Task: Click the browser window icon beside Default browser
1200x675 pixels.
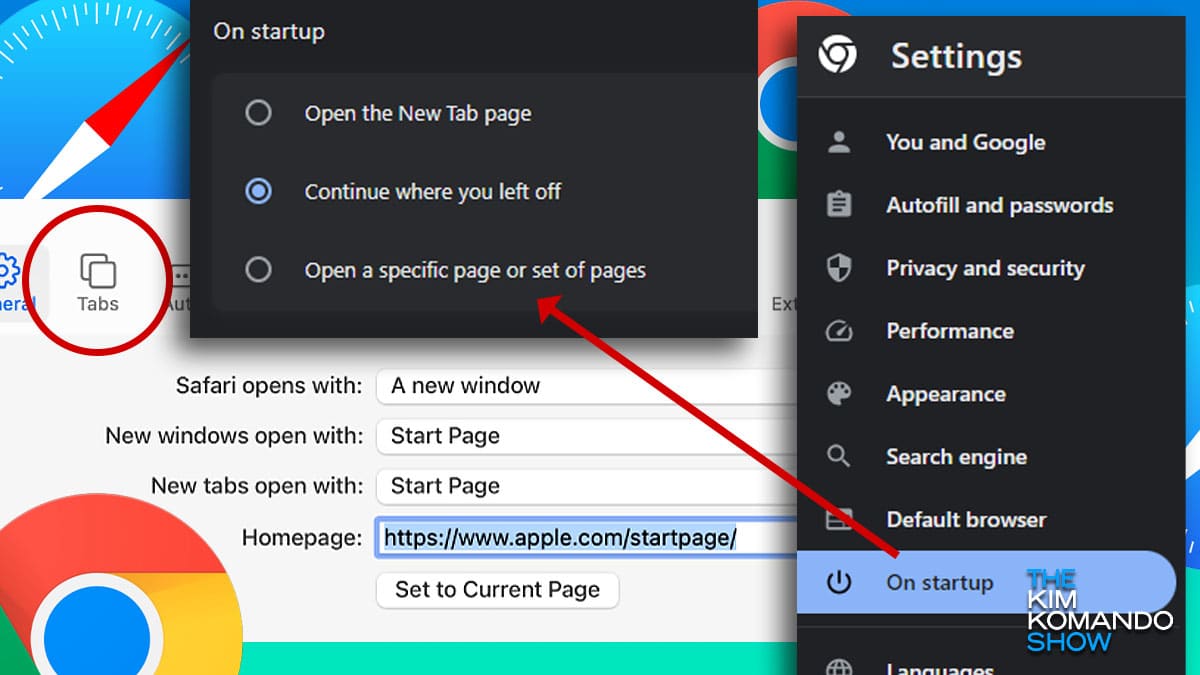Action: [838, 520]
